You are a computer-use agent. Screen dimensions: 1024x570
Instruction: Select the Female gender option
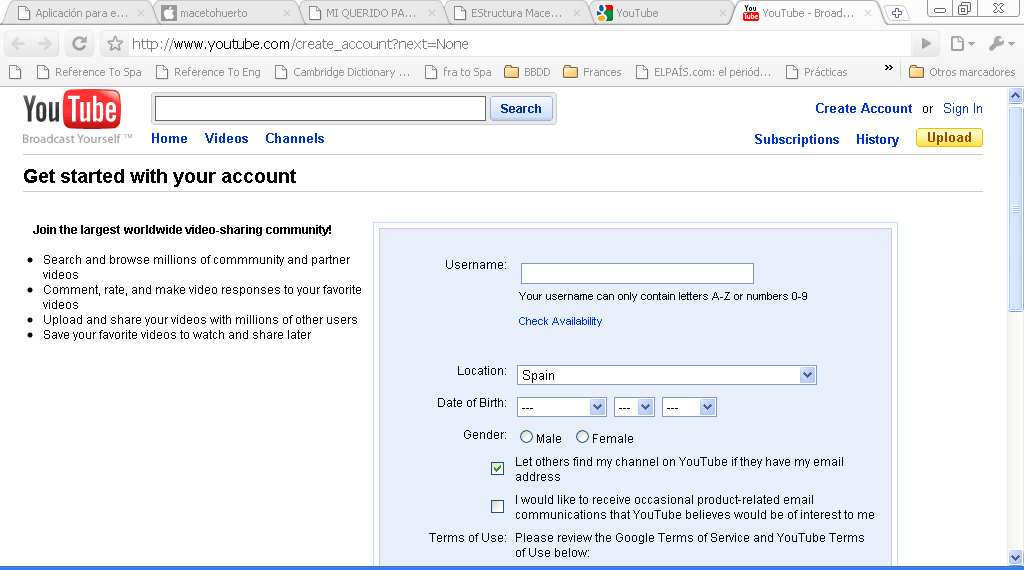point(582,437)
